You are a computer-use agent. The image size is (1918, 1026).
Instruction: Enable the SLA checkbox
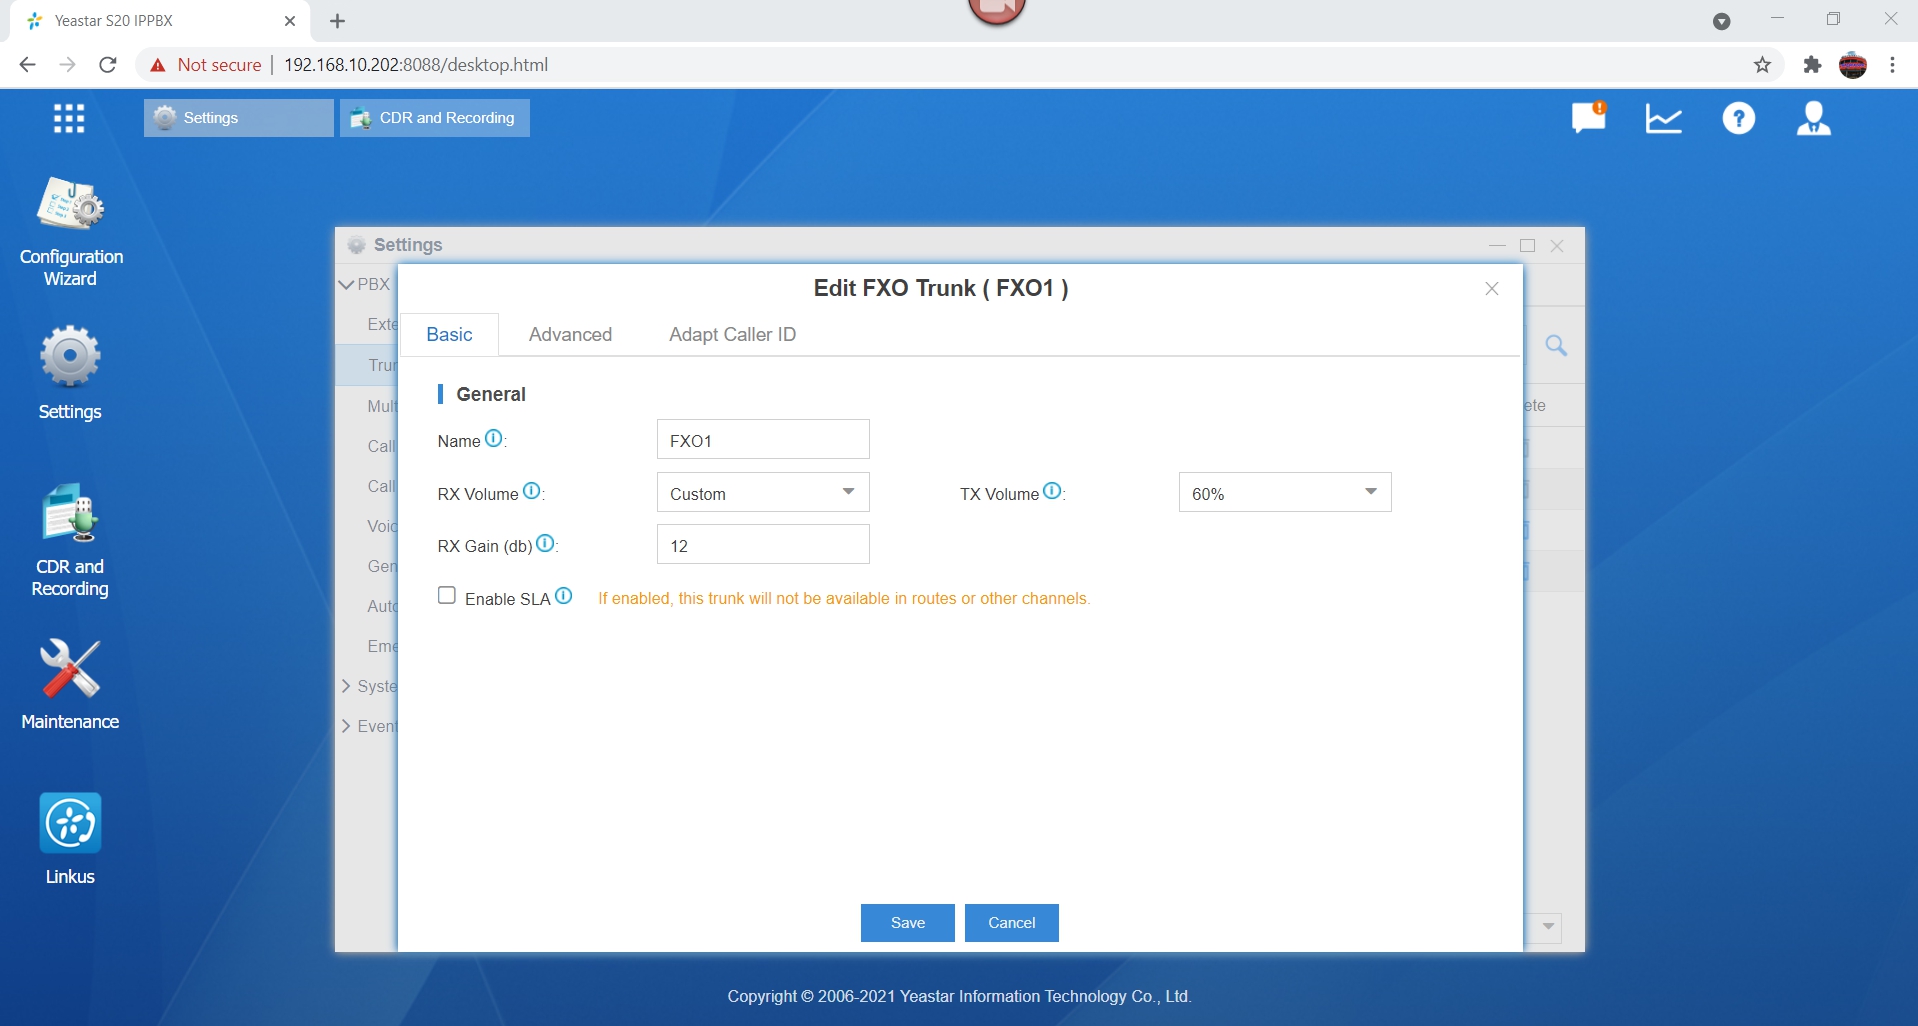(x=447, y=596)
